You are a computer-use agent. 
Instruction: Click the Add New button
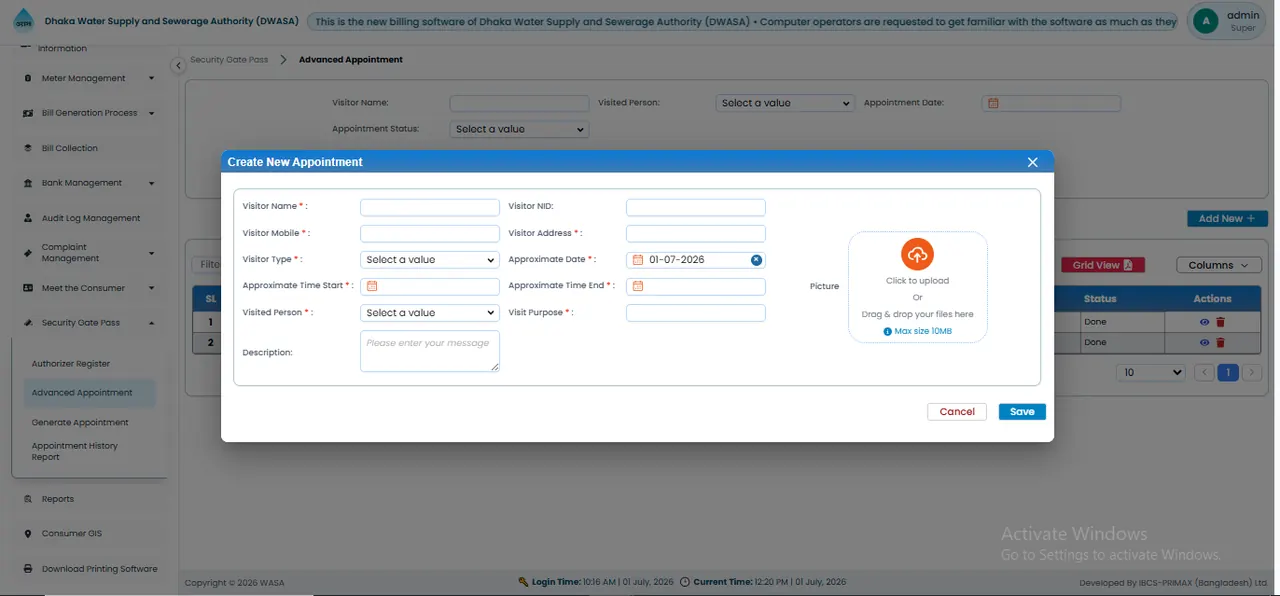pos(1227,219)
